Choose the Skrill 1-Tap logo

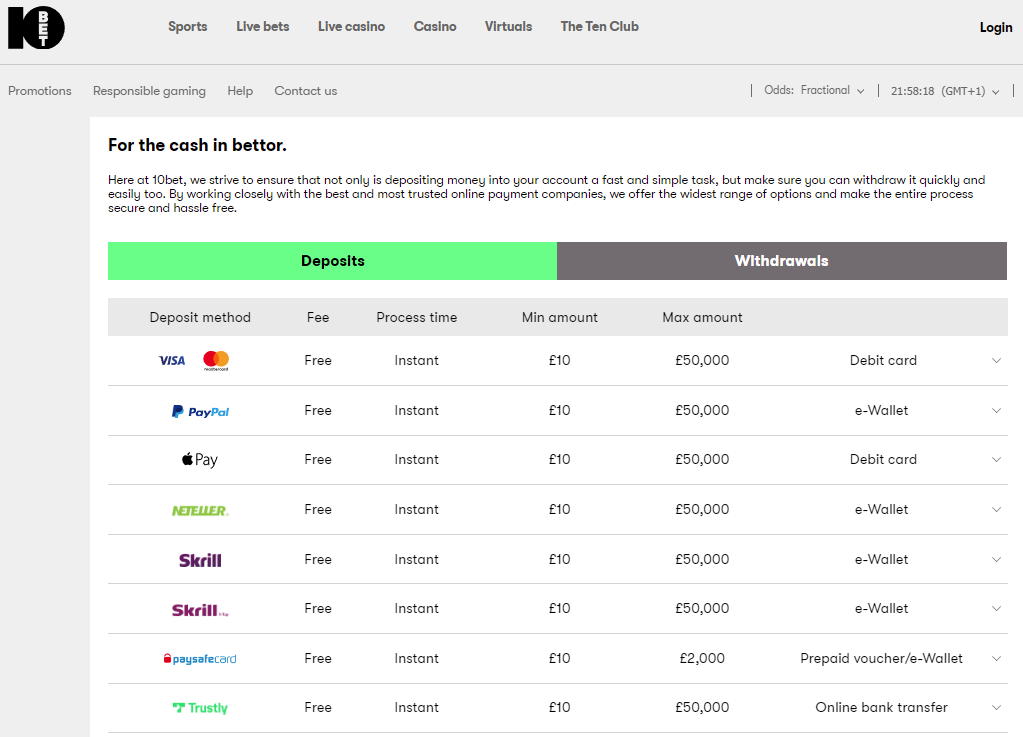coord(200,610)
